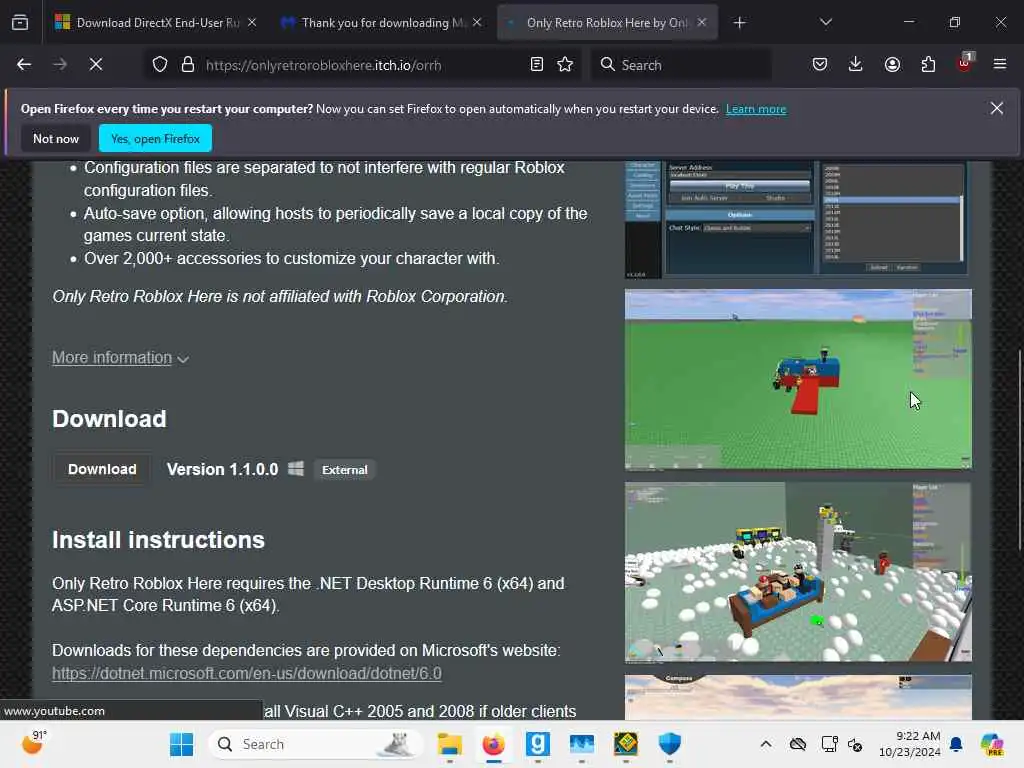The image size is (1024, 768).
Task: Open tracking protection shield in address bar
Action: [160, 65]
